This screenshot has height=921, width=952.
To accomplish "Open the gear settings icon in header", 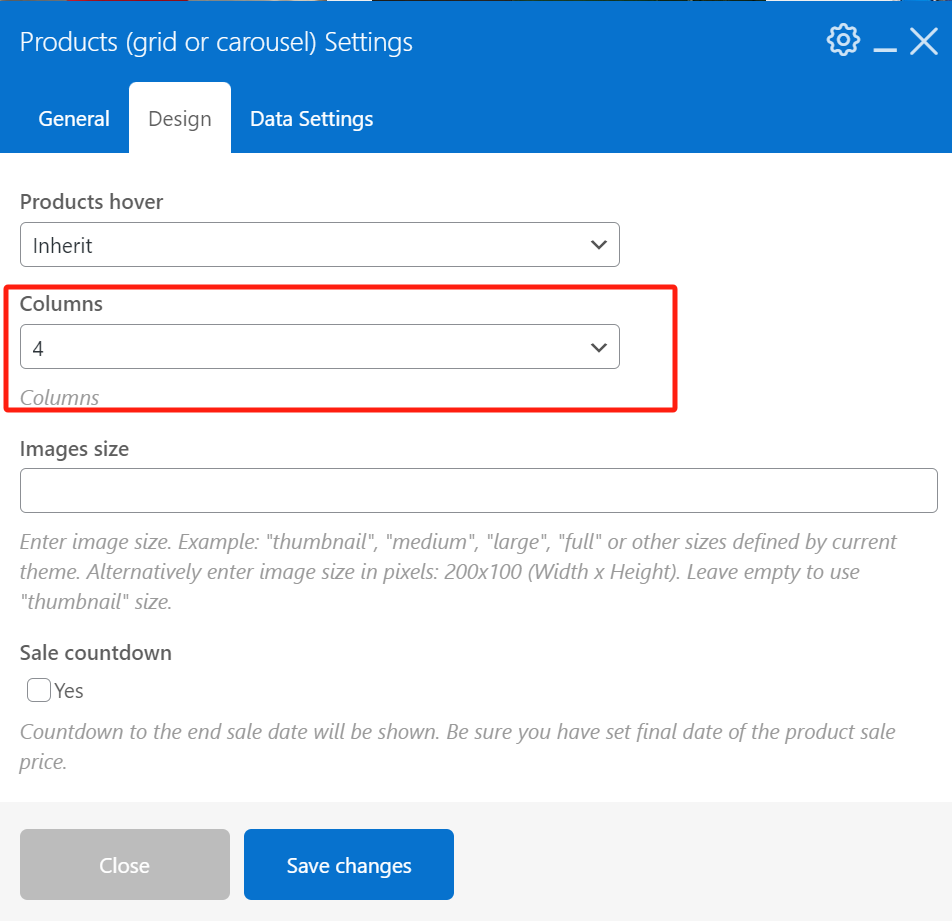I will (x=843, y=41).
